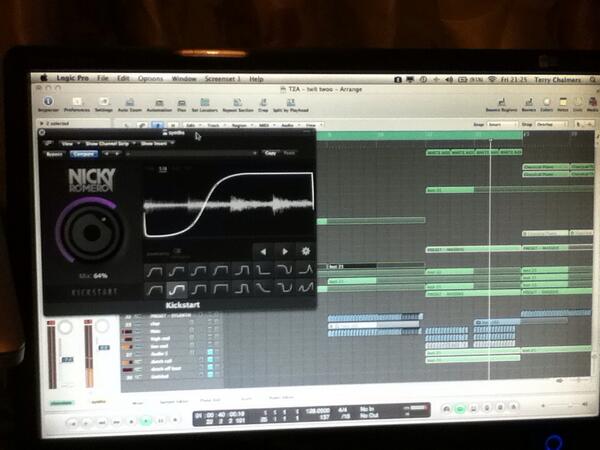
Task: Toggle Auto Zoom in the toolbar
Action: 130,104
